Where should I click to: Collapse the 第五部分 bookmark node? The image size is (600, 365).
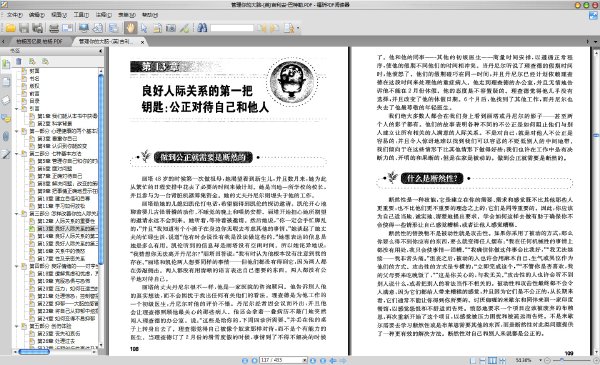[17, 326]
